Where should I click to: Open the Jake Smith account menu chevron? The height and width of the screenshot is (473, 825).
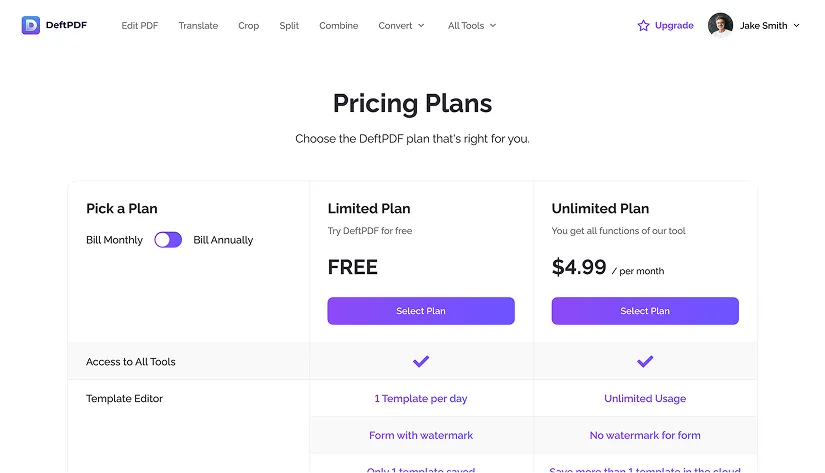[796, 26]
